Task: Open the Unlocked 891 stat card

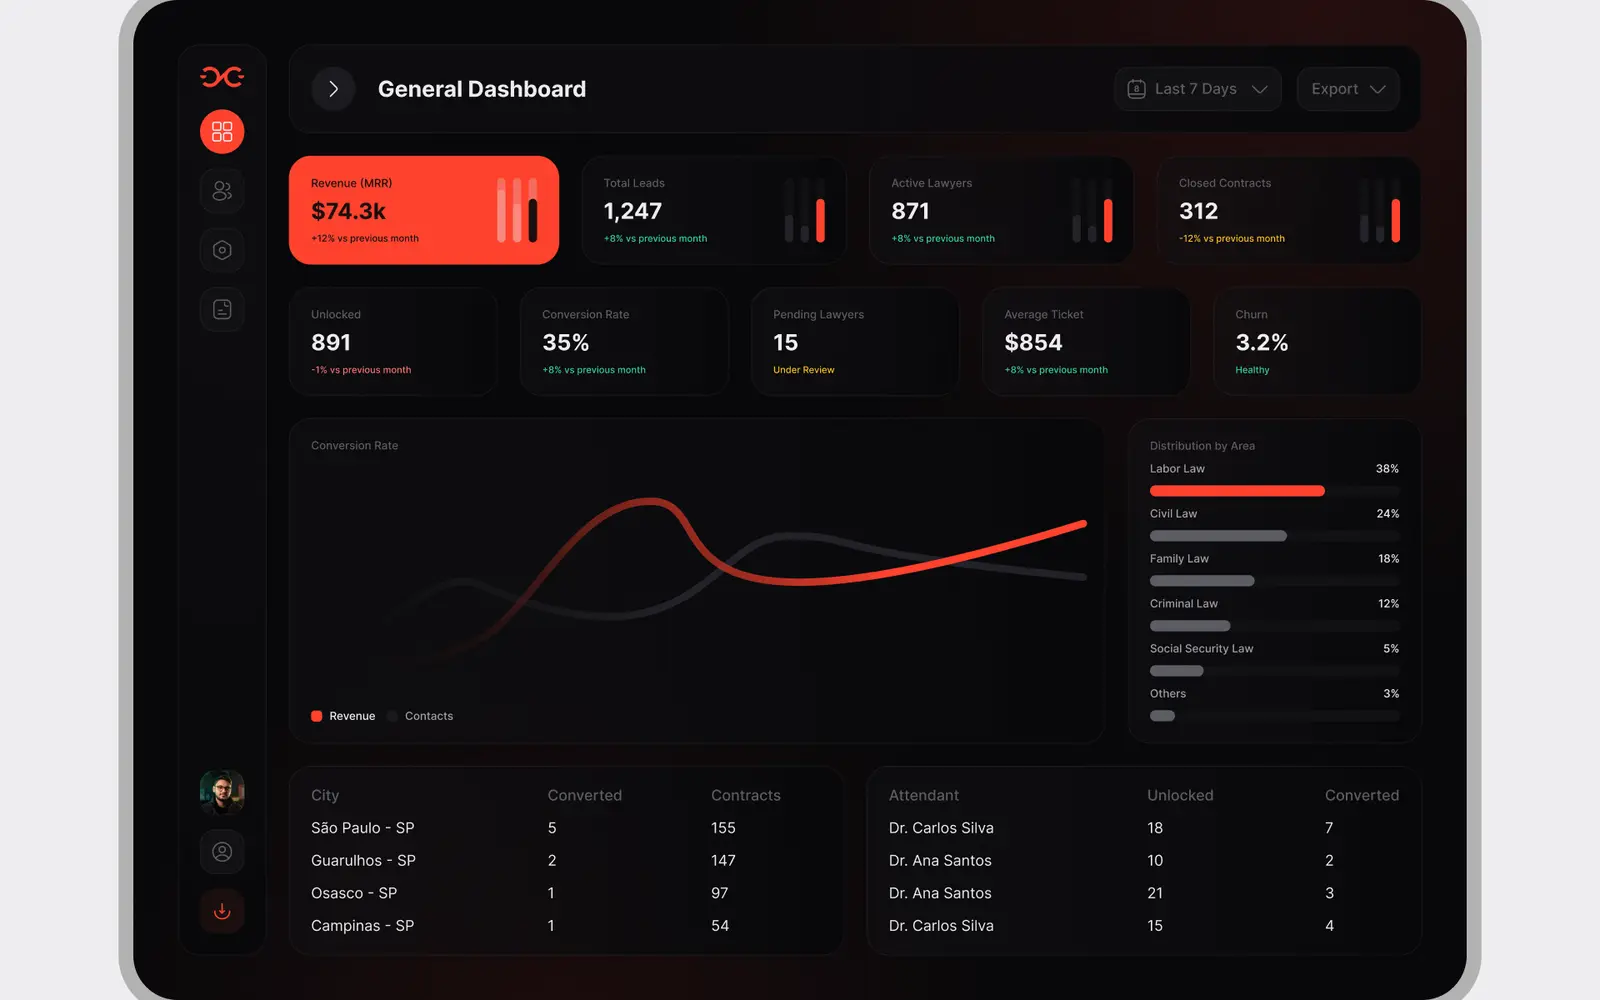Action: click(x=393, y=341)
